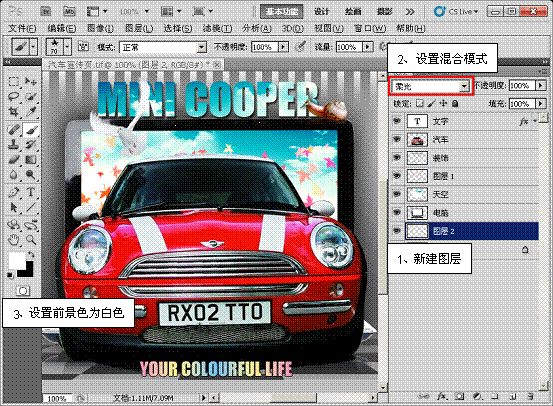This screenshot has height=406, width=553.
Task: Add layer style fx at panel bottom
Action: coord(442,396)
